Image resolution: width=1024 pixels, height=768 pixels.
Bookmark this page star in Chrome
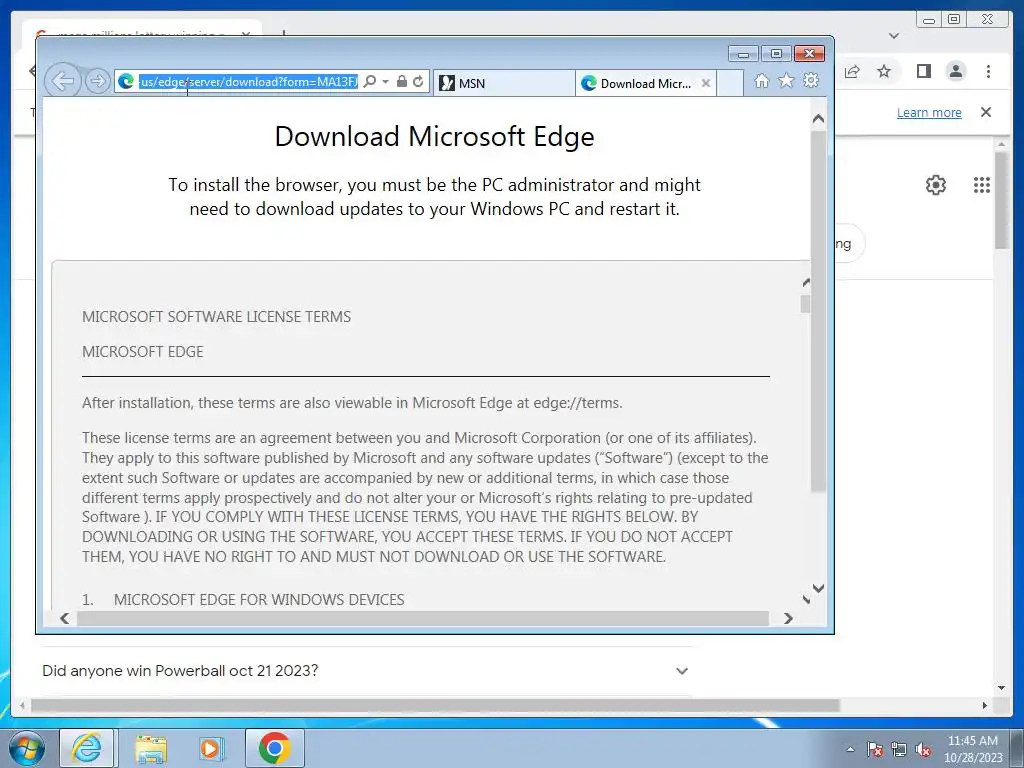[x=884, y=71]
